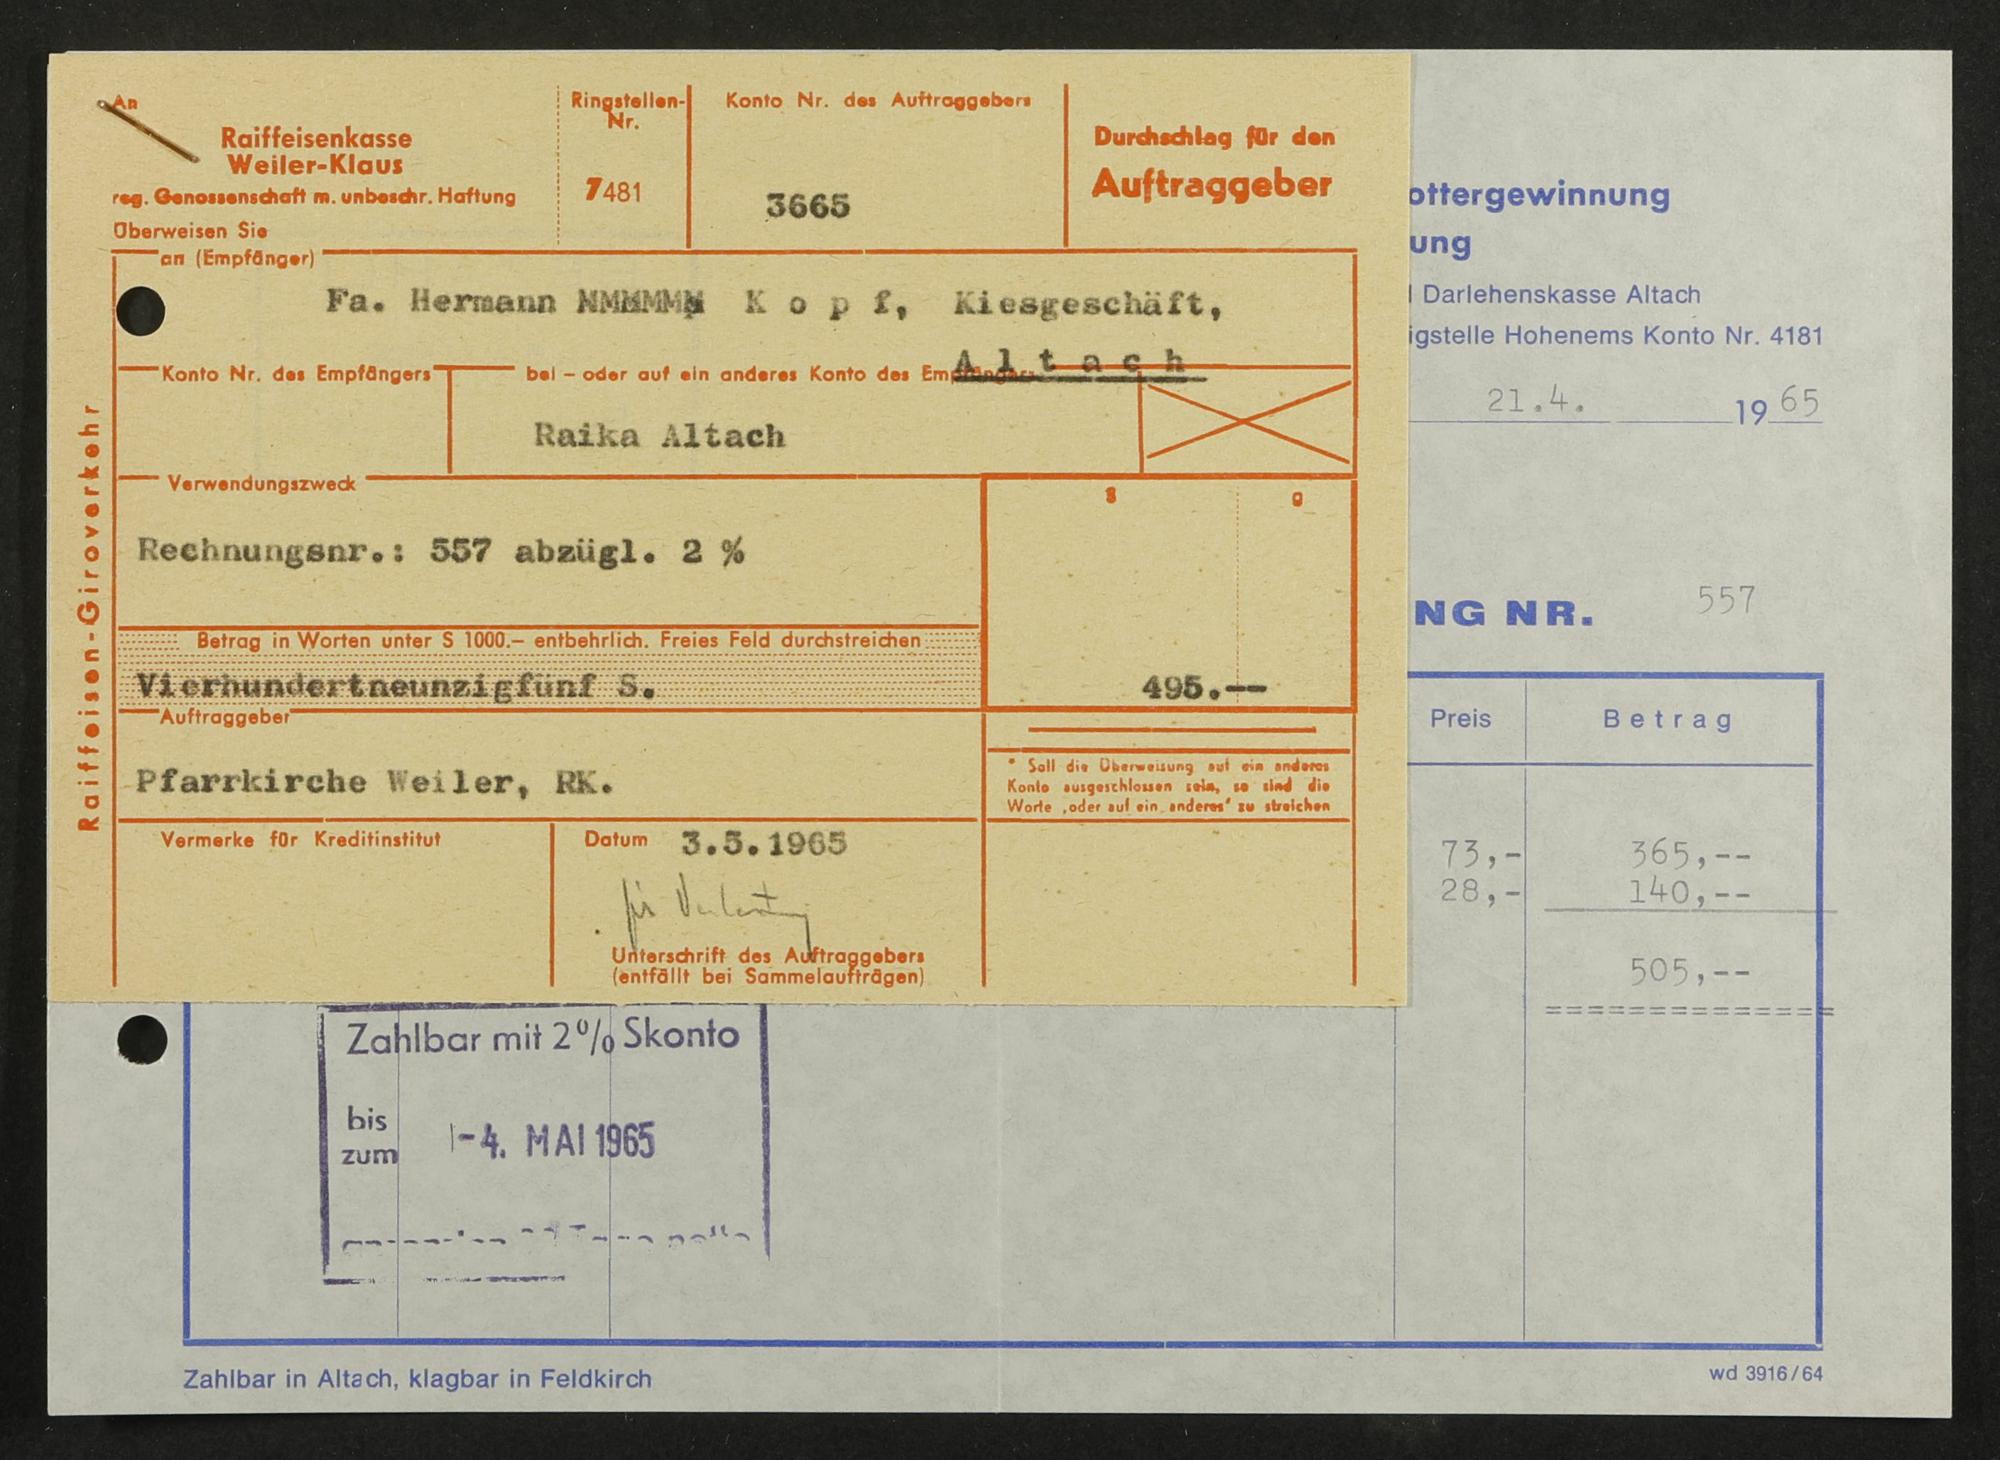Click the text 'reg. Genossenschaft m. unbeschr. Haftung'
This screenshot has height=1460, width=2000.
coord(314,197)
